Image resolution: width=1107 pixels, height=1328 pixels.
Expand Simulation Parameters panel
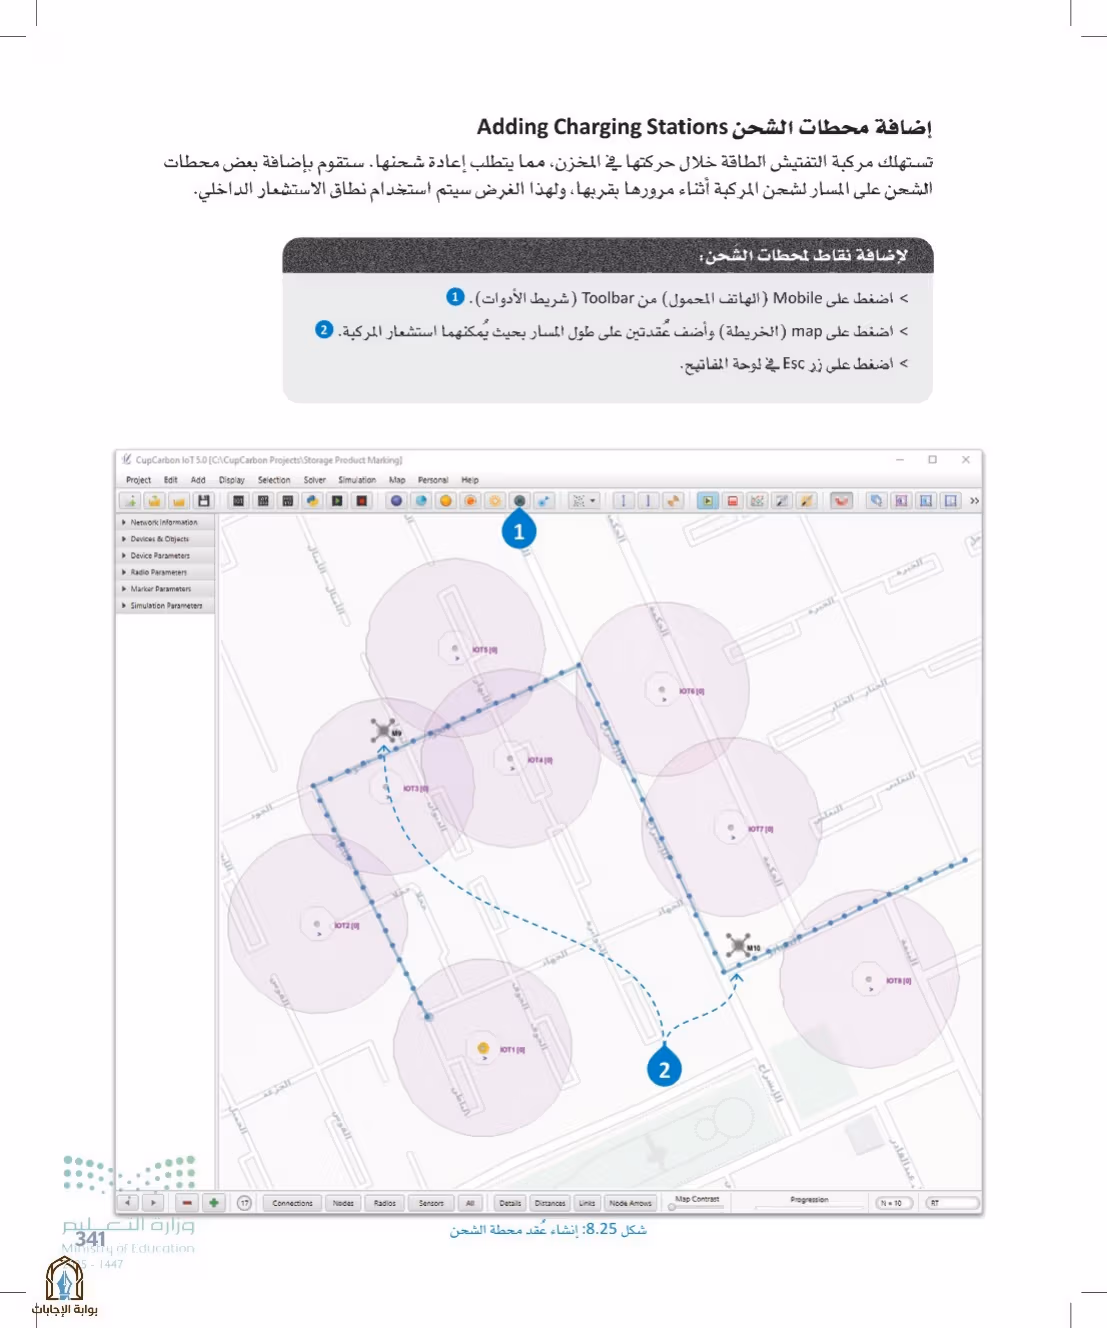[x=165, y=606]
